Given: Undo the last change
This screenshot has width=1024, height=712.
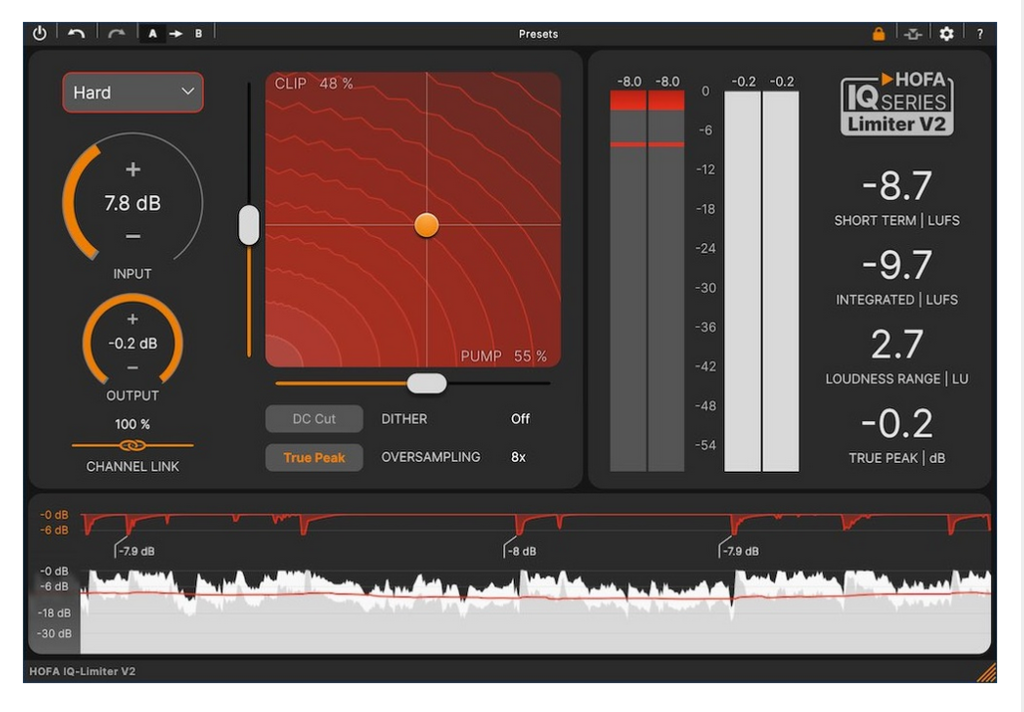Looking at the screenshot, I should tap(76, 33).
